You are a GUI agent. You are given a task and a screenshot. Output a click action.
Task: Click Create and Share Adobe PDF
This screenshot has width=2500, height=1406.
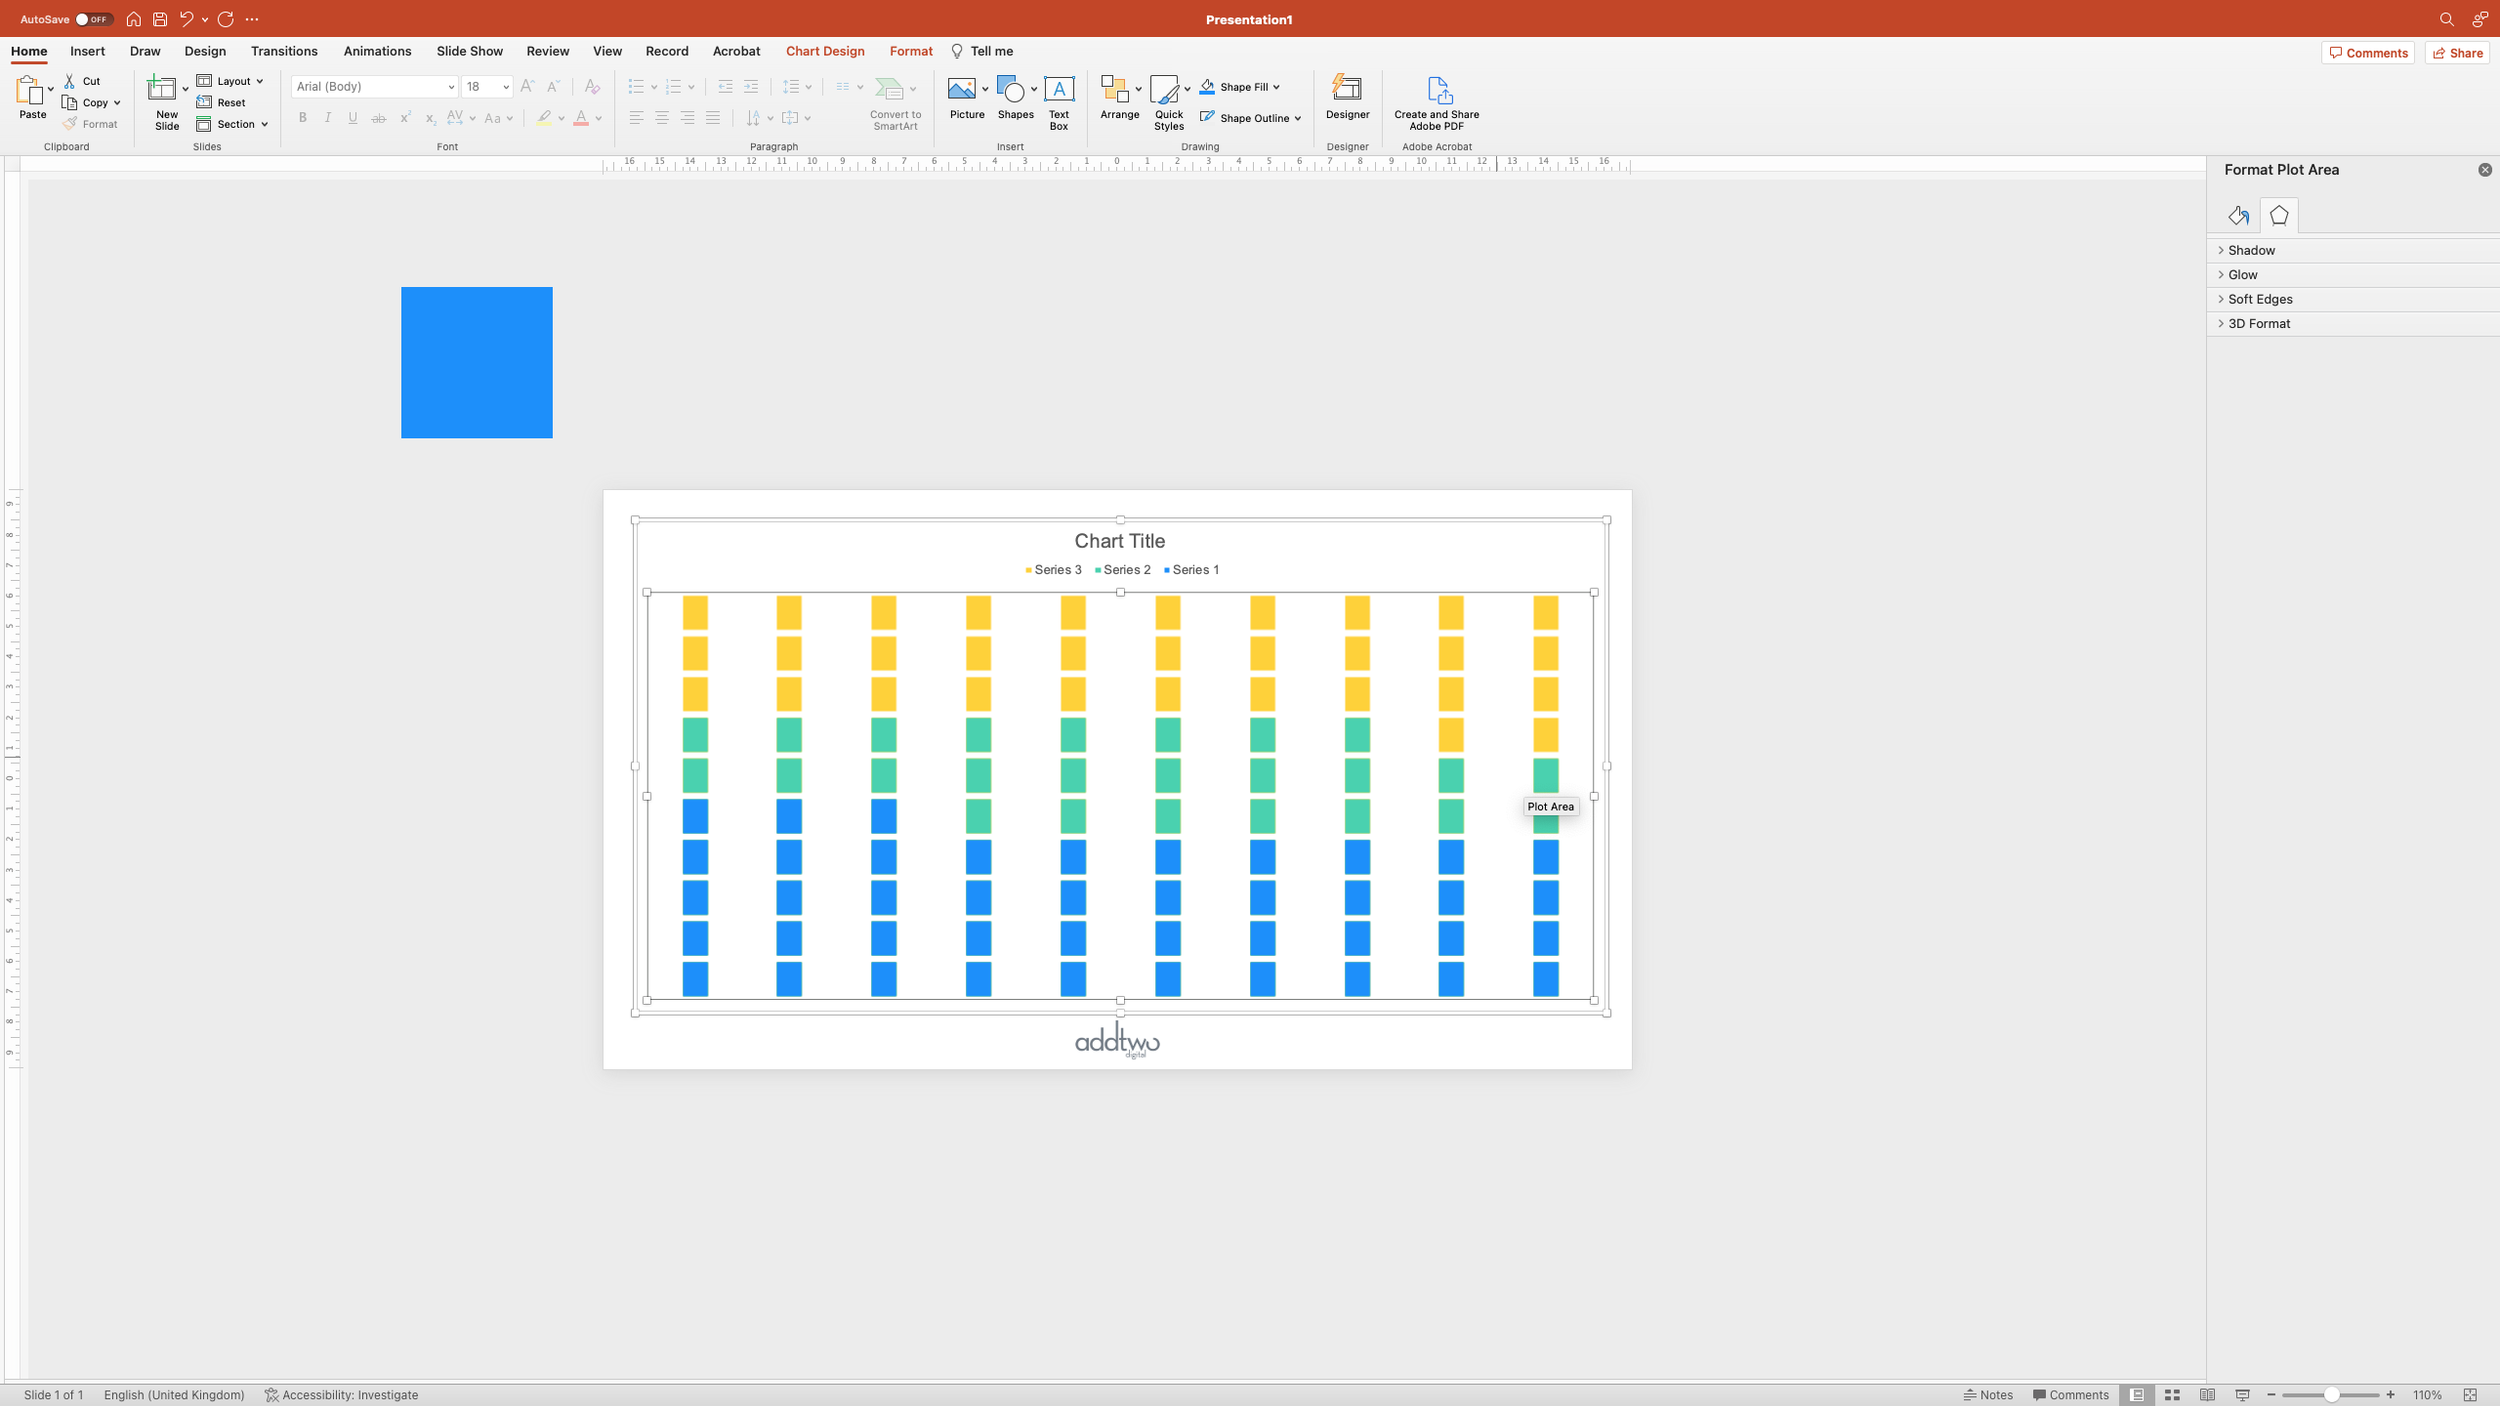(x=1436, y=102)
